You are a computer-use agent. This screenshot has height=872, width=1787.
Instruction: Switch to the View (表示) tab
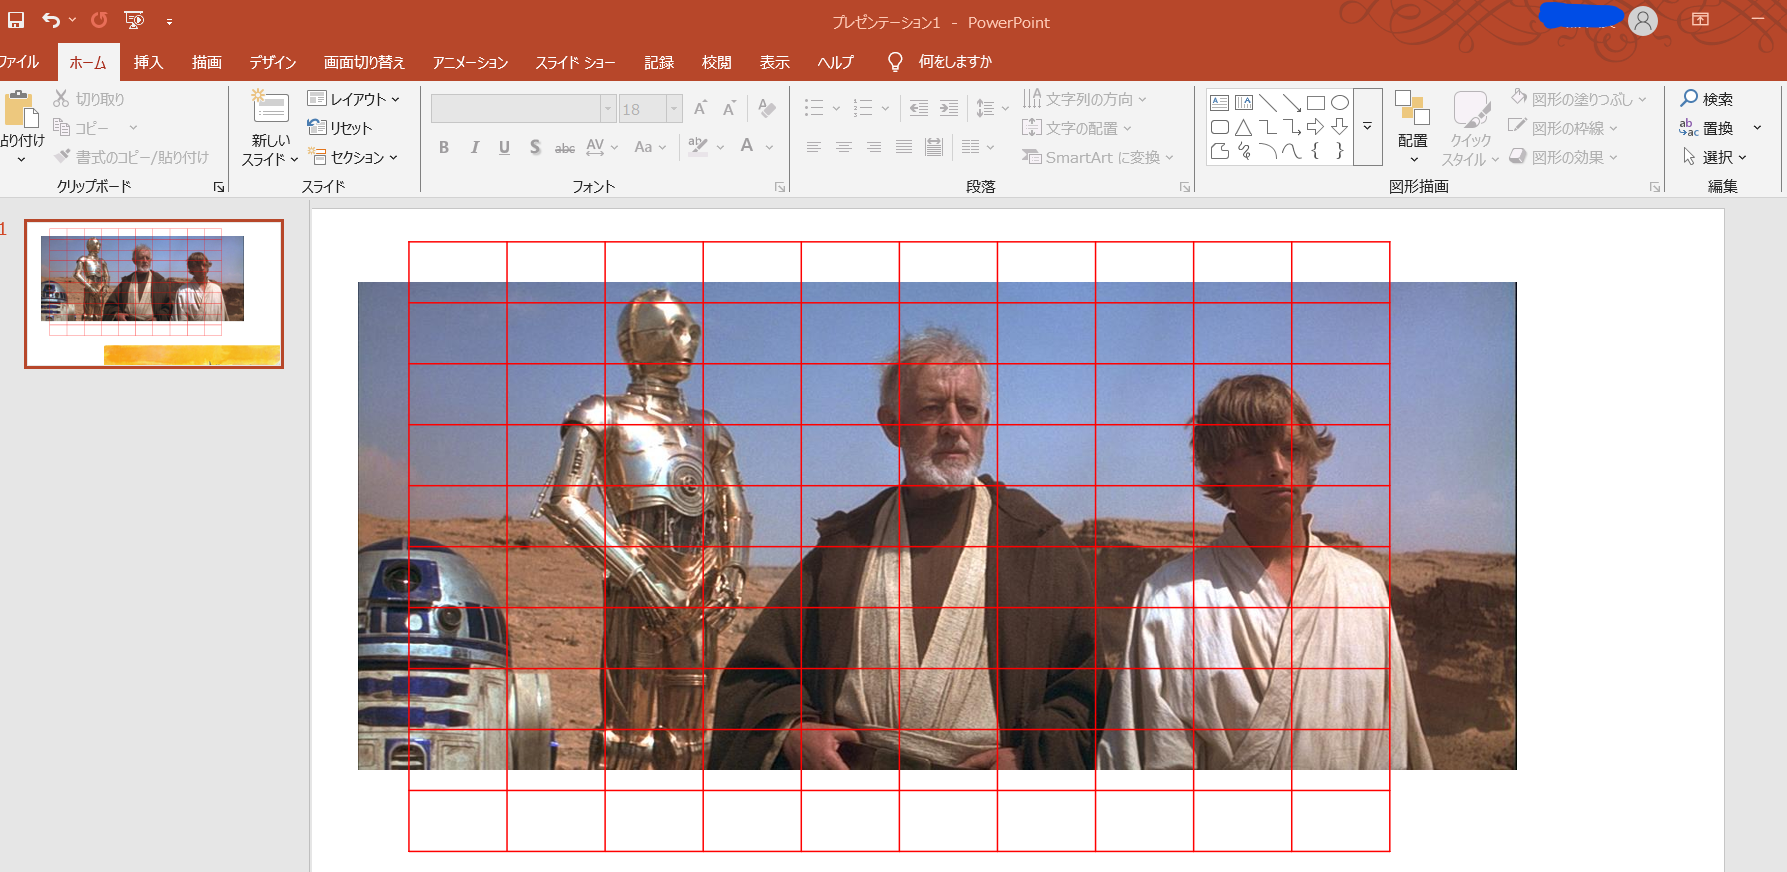click(x=774, y=62)
